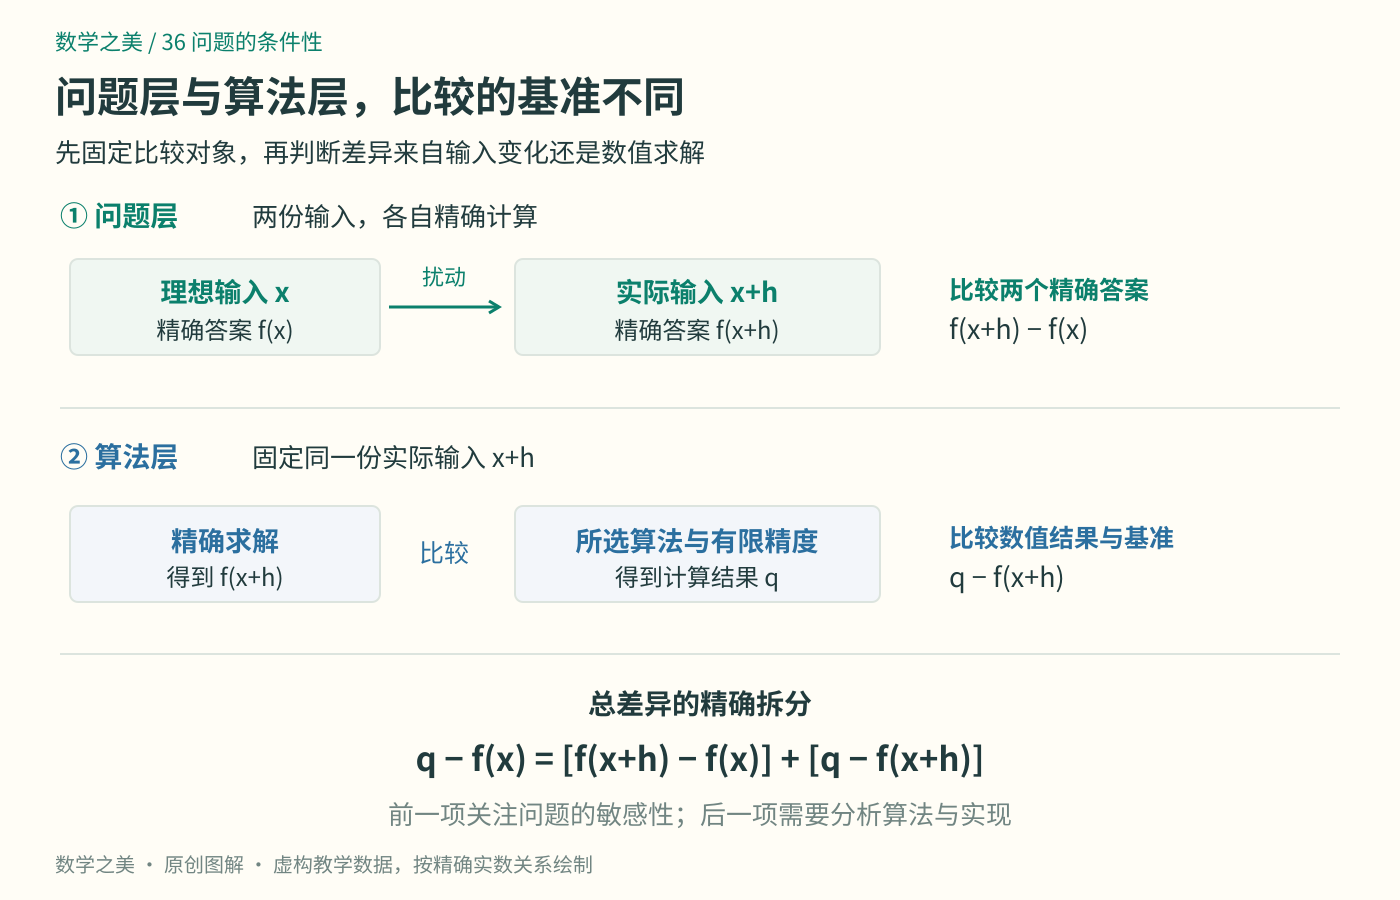Click the '扰动' arrow label
Image resolution: width=1400 pixels, height=900 pixels.
click(x=444, y=277)
